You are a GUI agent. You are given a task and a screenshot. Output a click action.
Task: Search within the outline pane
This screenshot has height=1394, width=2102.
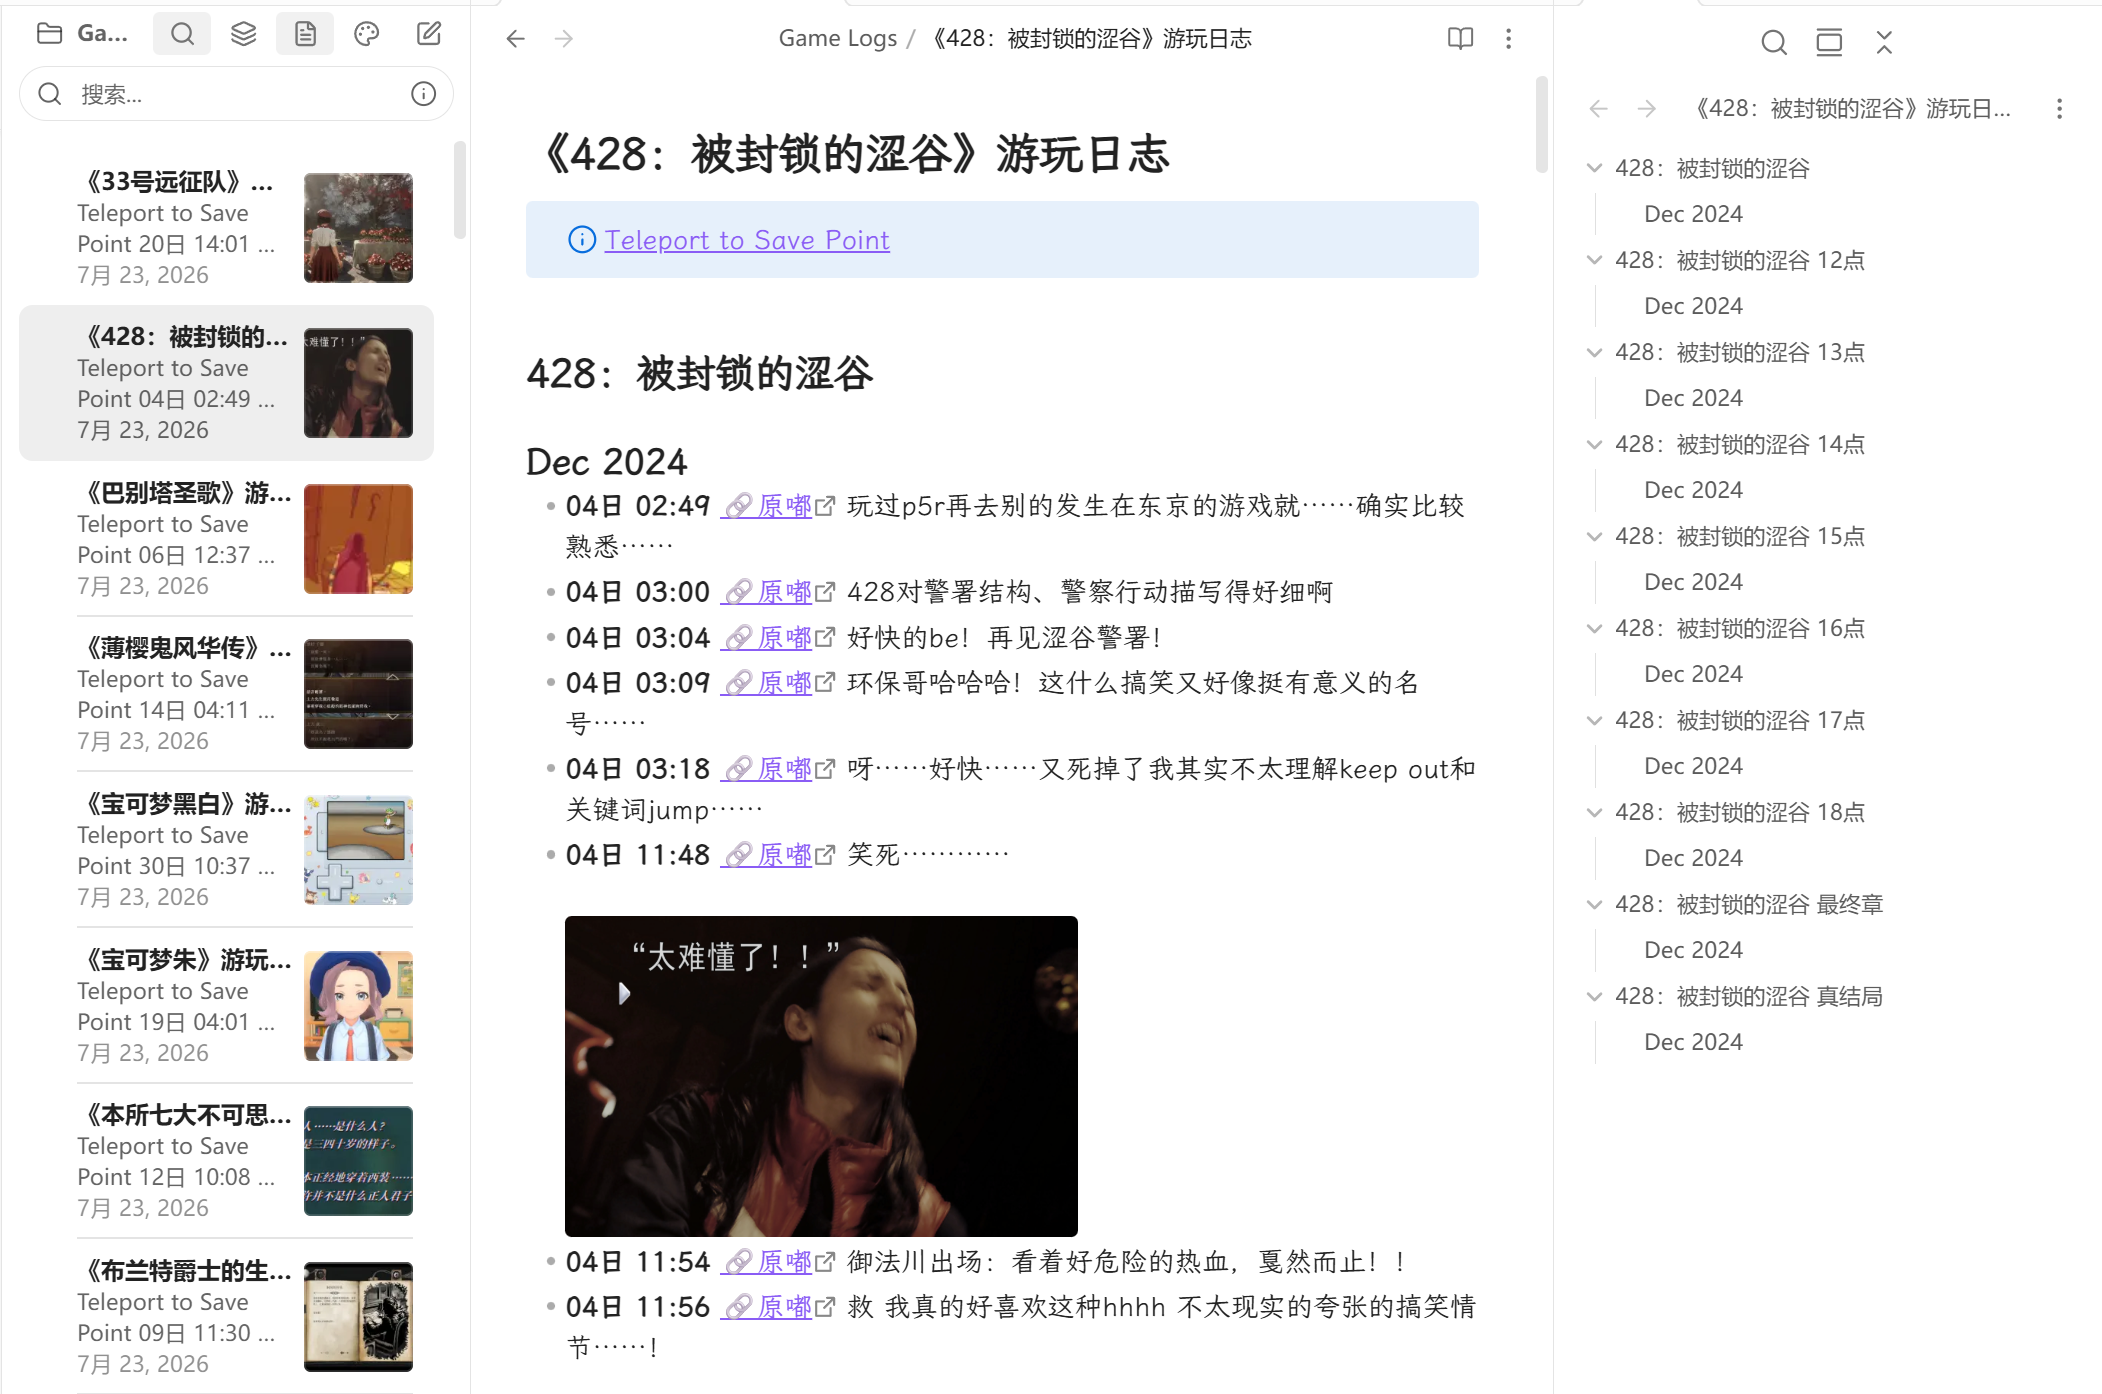coord(1774,42)
